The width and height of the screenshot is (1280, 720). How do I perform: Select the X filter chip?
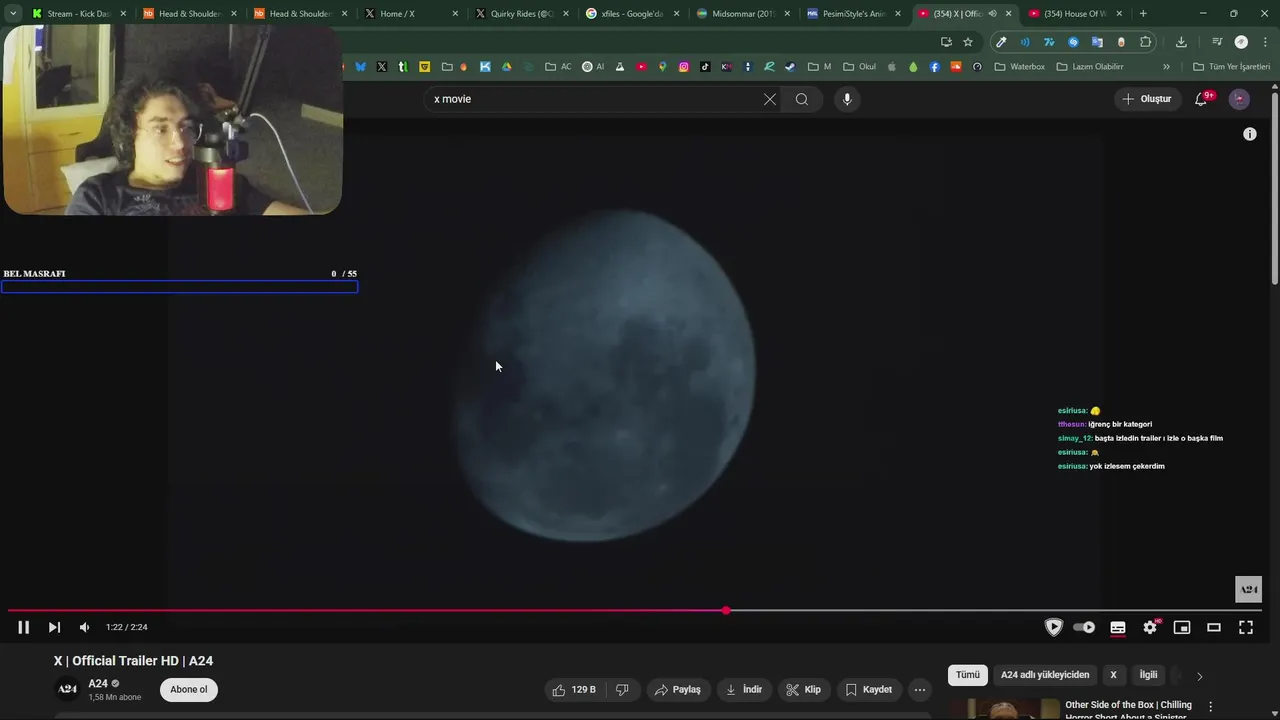1113,675
